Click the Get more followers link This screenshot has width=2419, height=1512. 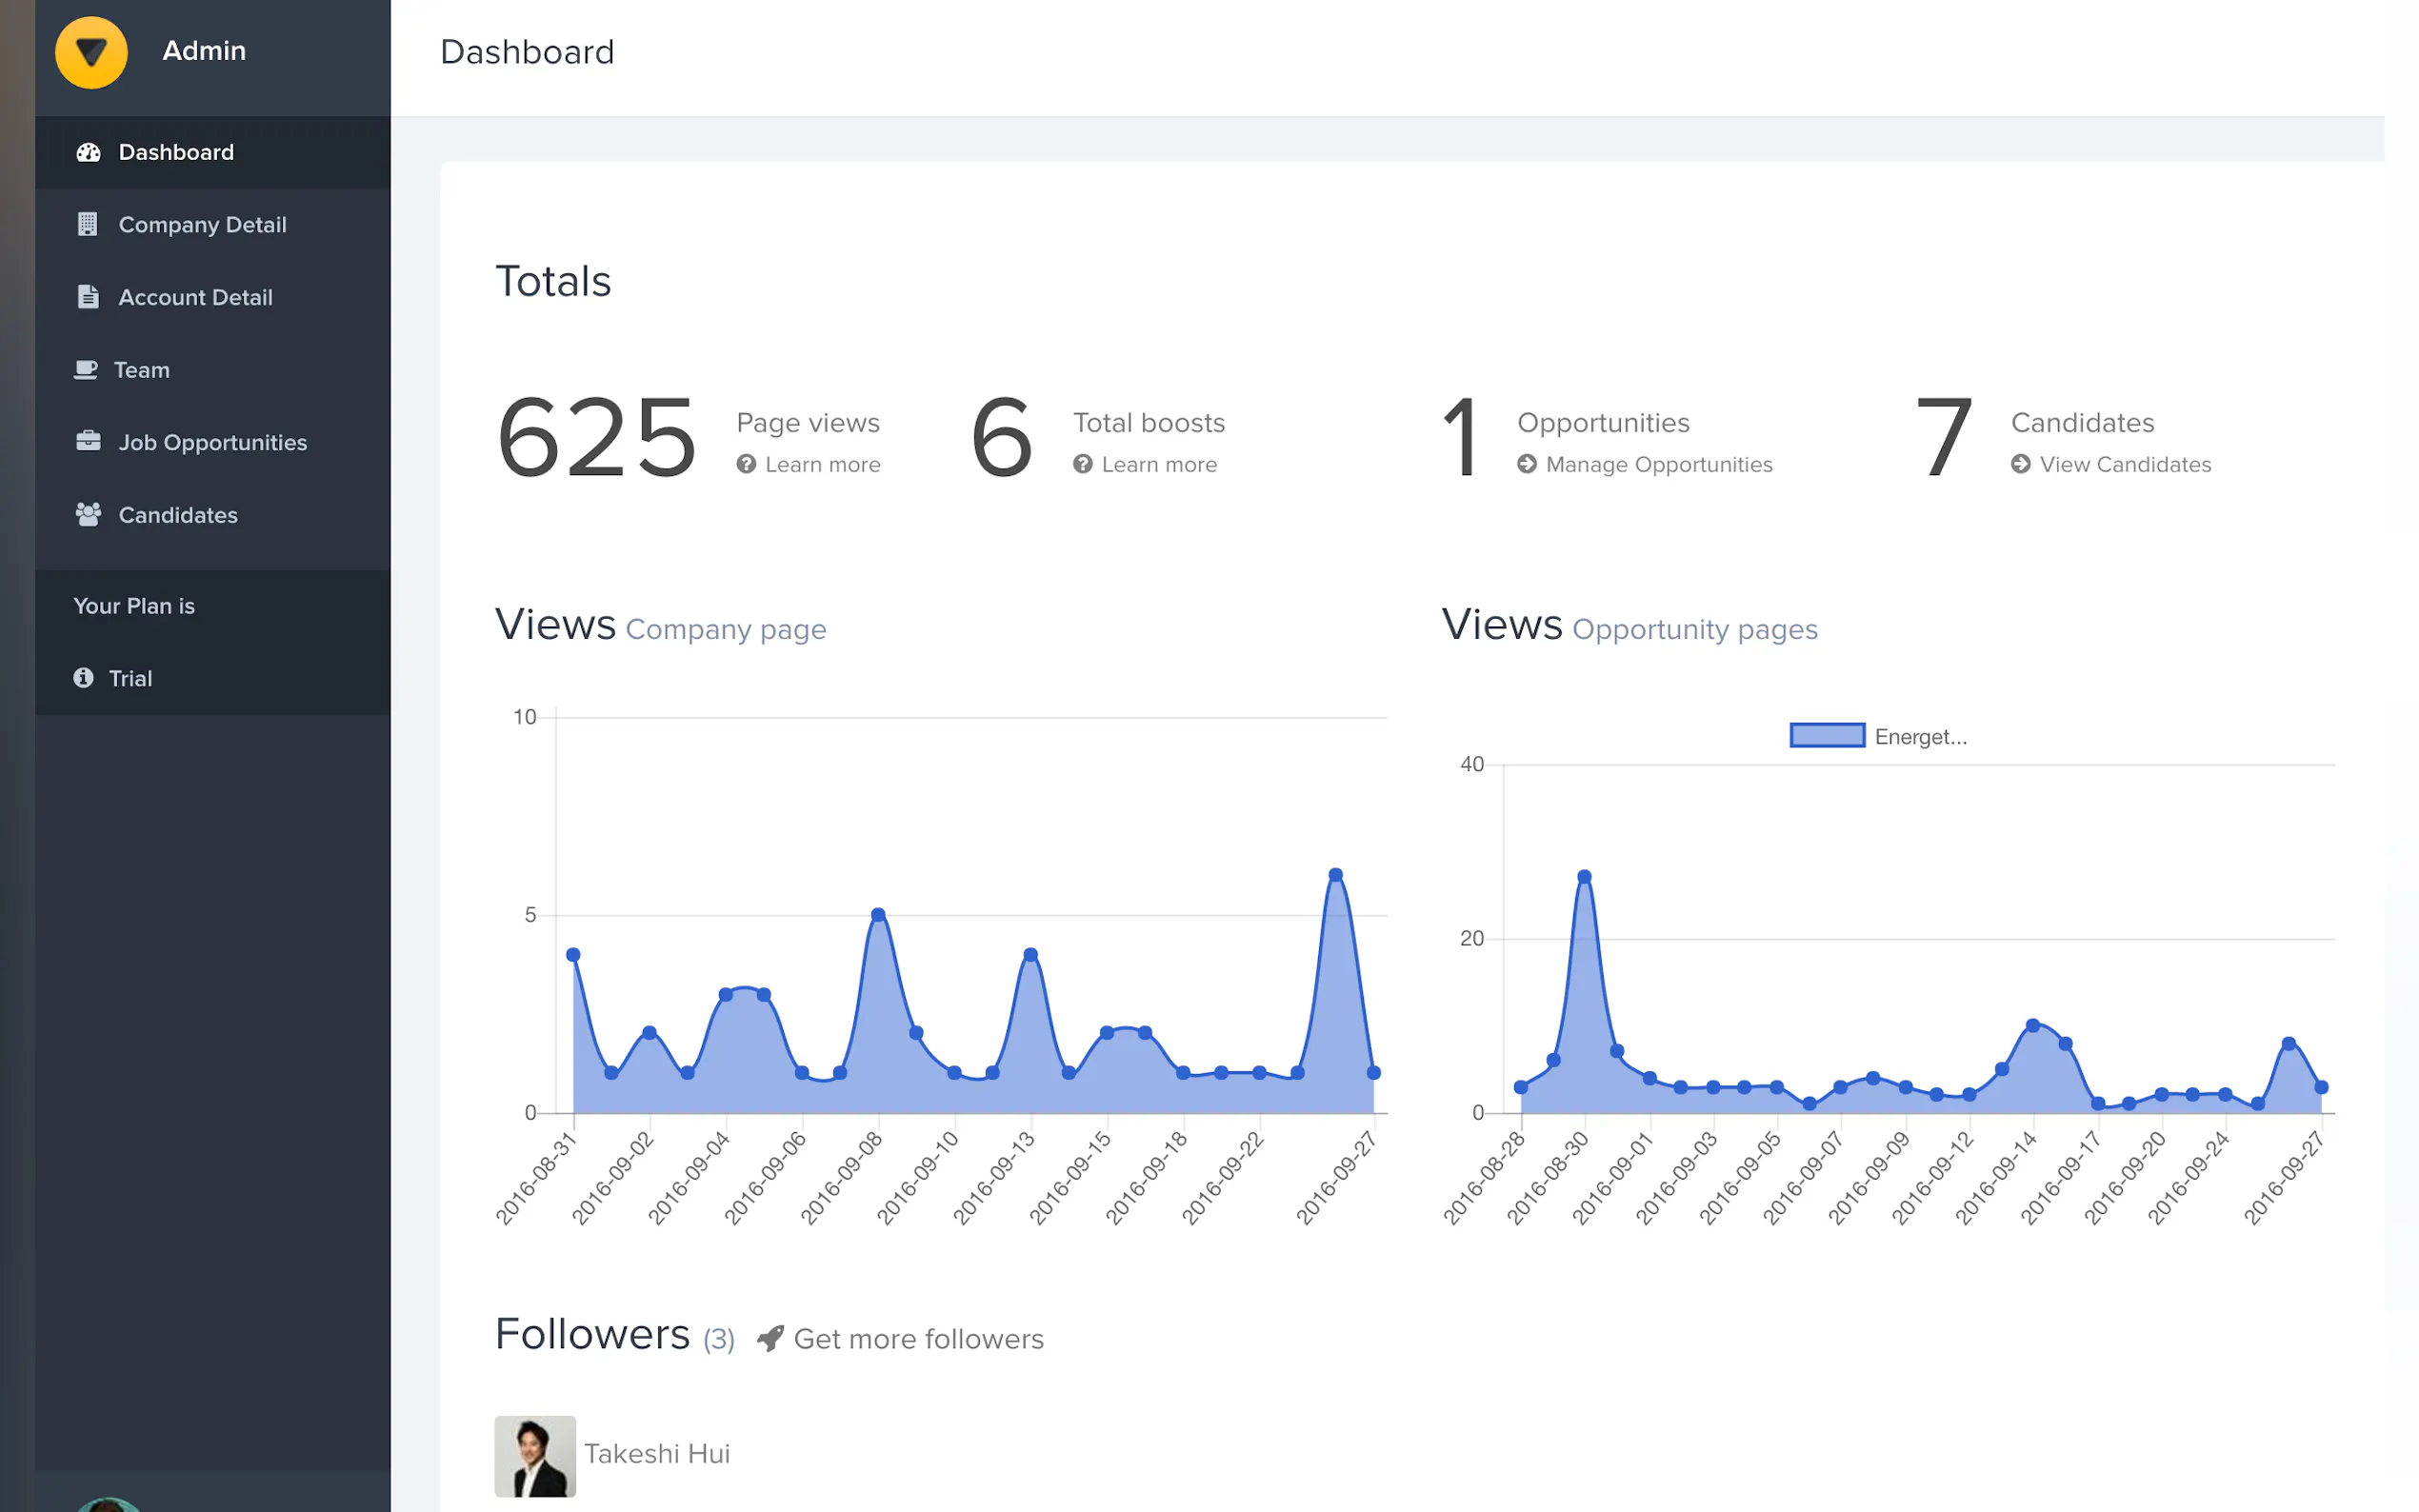[x=917, y=1339]
